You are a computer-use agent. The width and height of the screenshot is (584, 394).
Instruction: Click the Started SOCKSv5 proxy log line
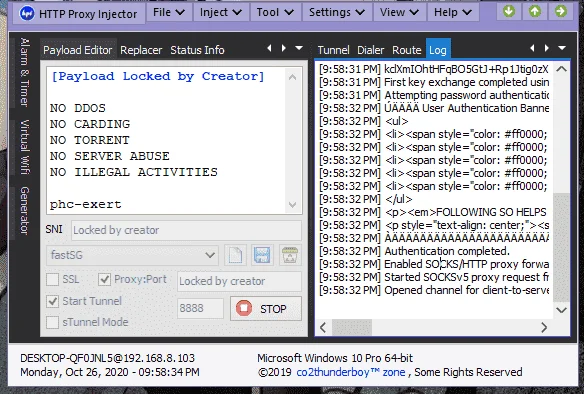point(434,277)
